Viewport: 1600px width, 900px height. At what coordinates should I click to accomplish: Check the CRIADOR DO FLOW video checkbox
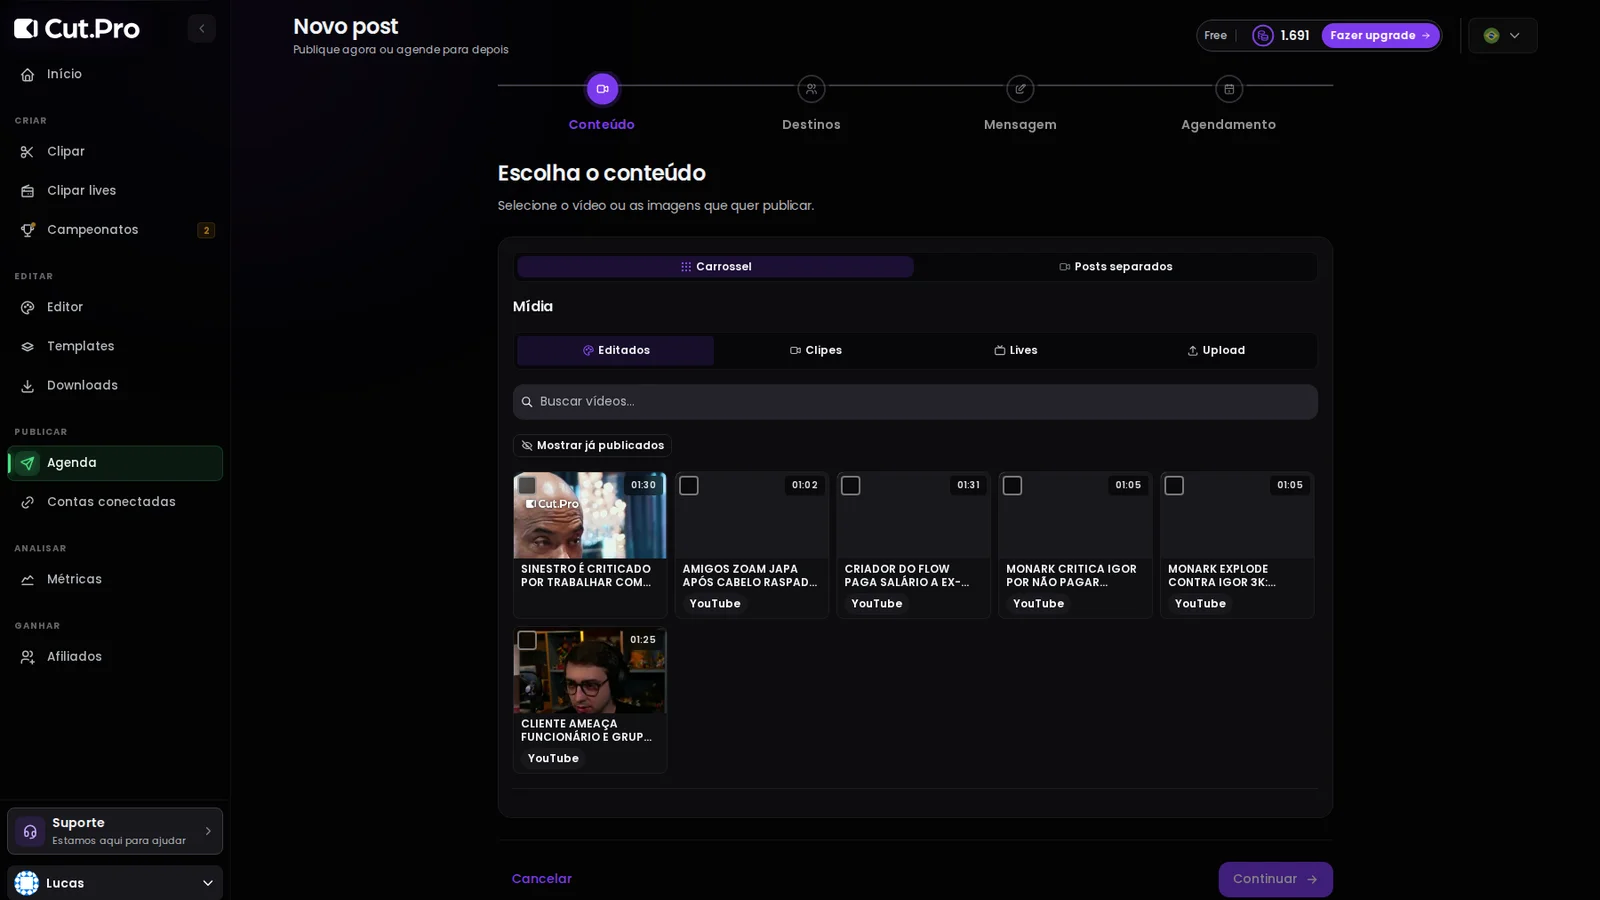[x=851, y=486]
